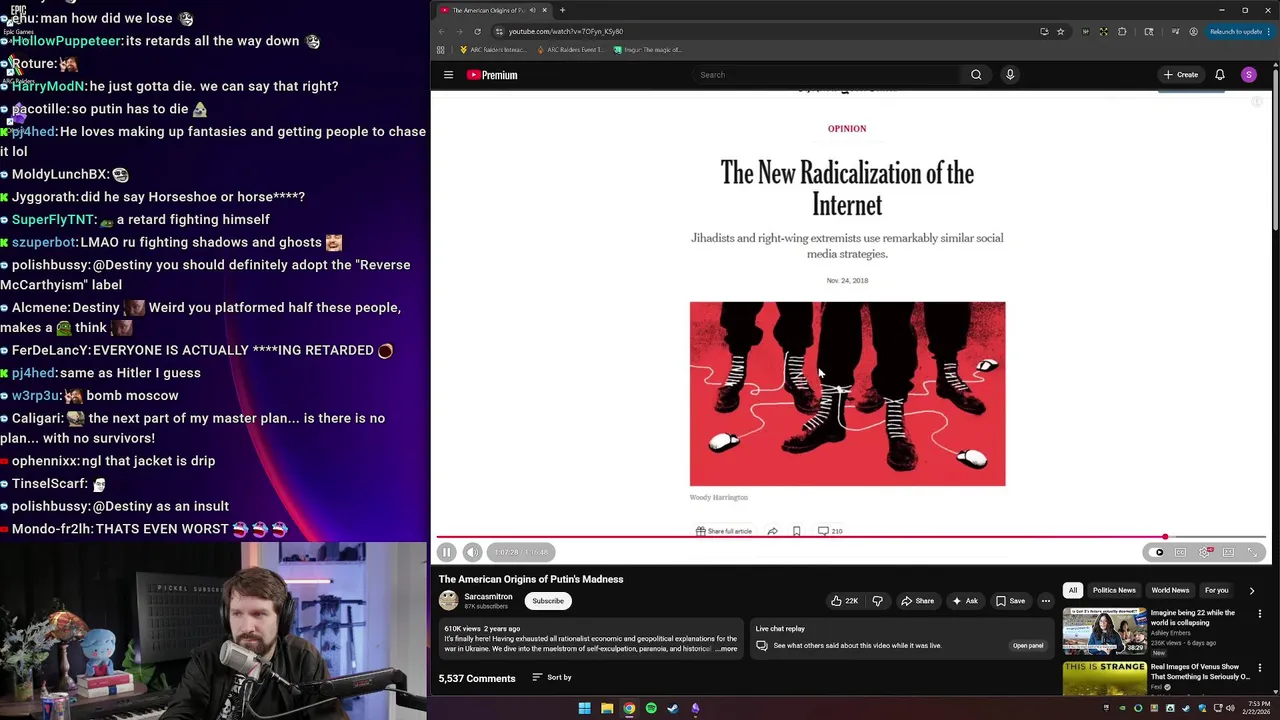The image size is (1280, 720).
Task: Mute the tab via the speaker icon
Action: tap(532, 10)
